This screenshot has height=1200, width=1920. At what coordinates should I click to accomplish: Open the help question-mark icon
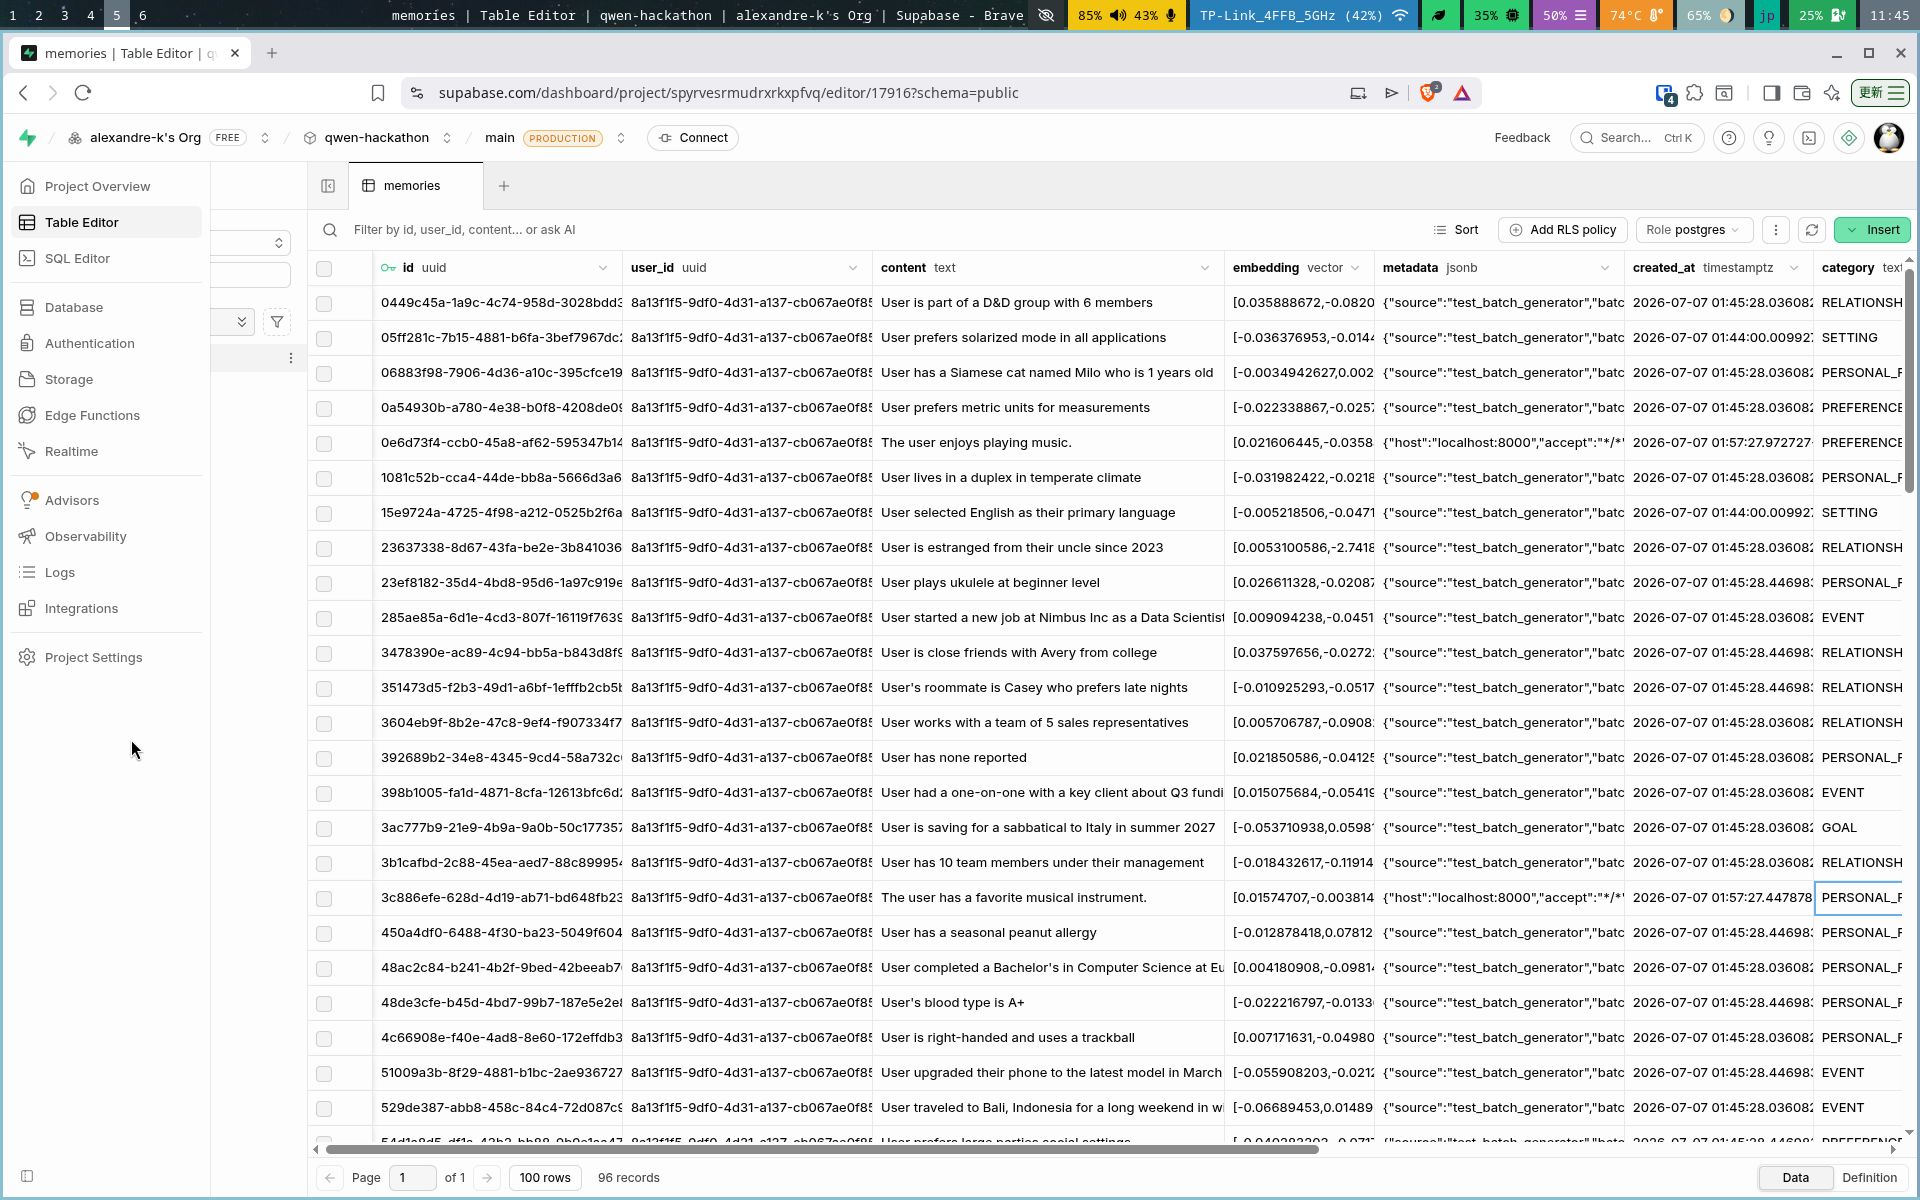(x=1729, y=138)
